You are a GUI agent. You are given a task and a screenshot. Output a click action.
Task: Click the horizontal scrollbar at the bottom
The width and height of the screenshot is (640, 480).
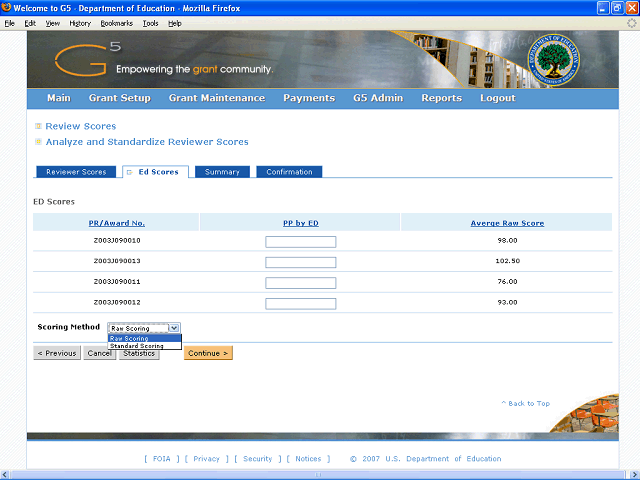318,475
